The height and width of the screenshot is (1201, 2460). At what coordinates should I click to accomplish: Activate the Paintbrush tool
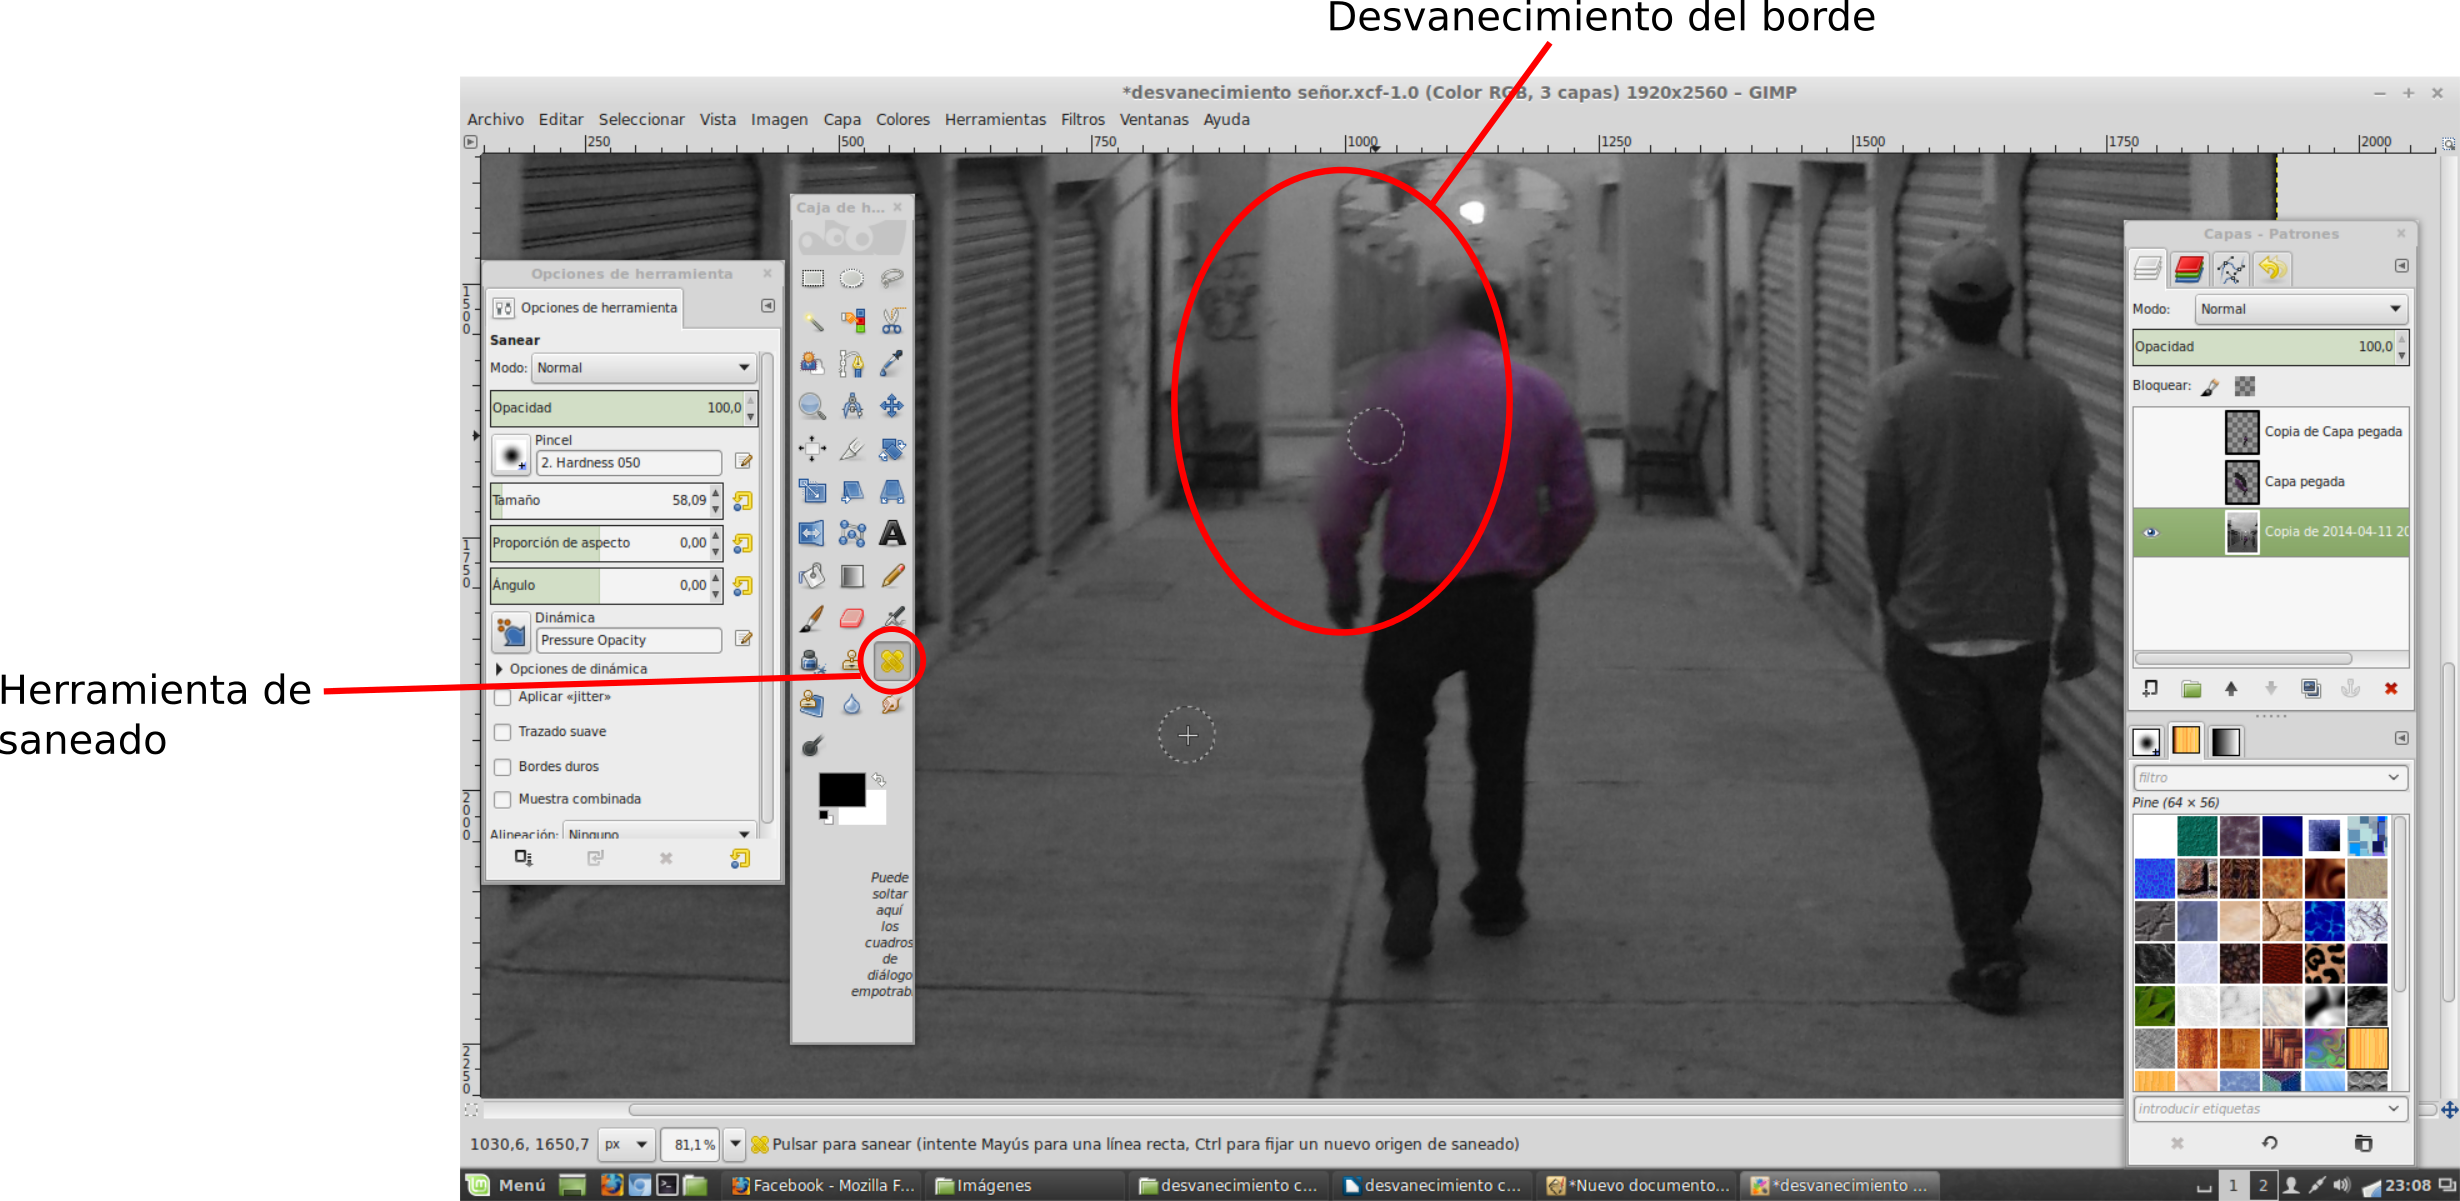(x=812, y=618)
